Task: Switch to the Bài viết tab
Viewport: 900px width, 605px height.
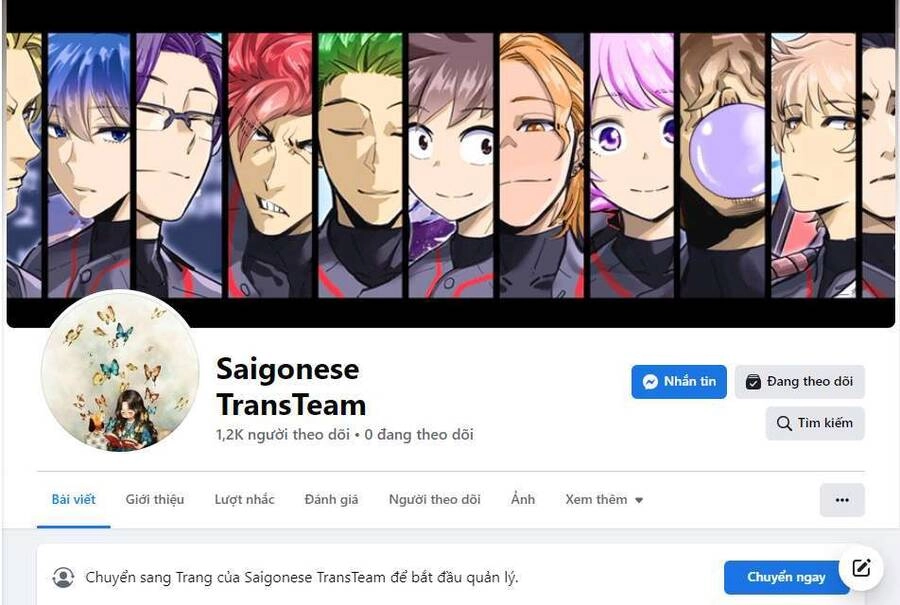Action: click(73, 500)
